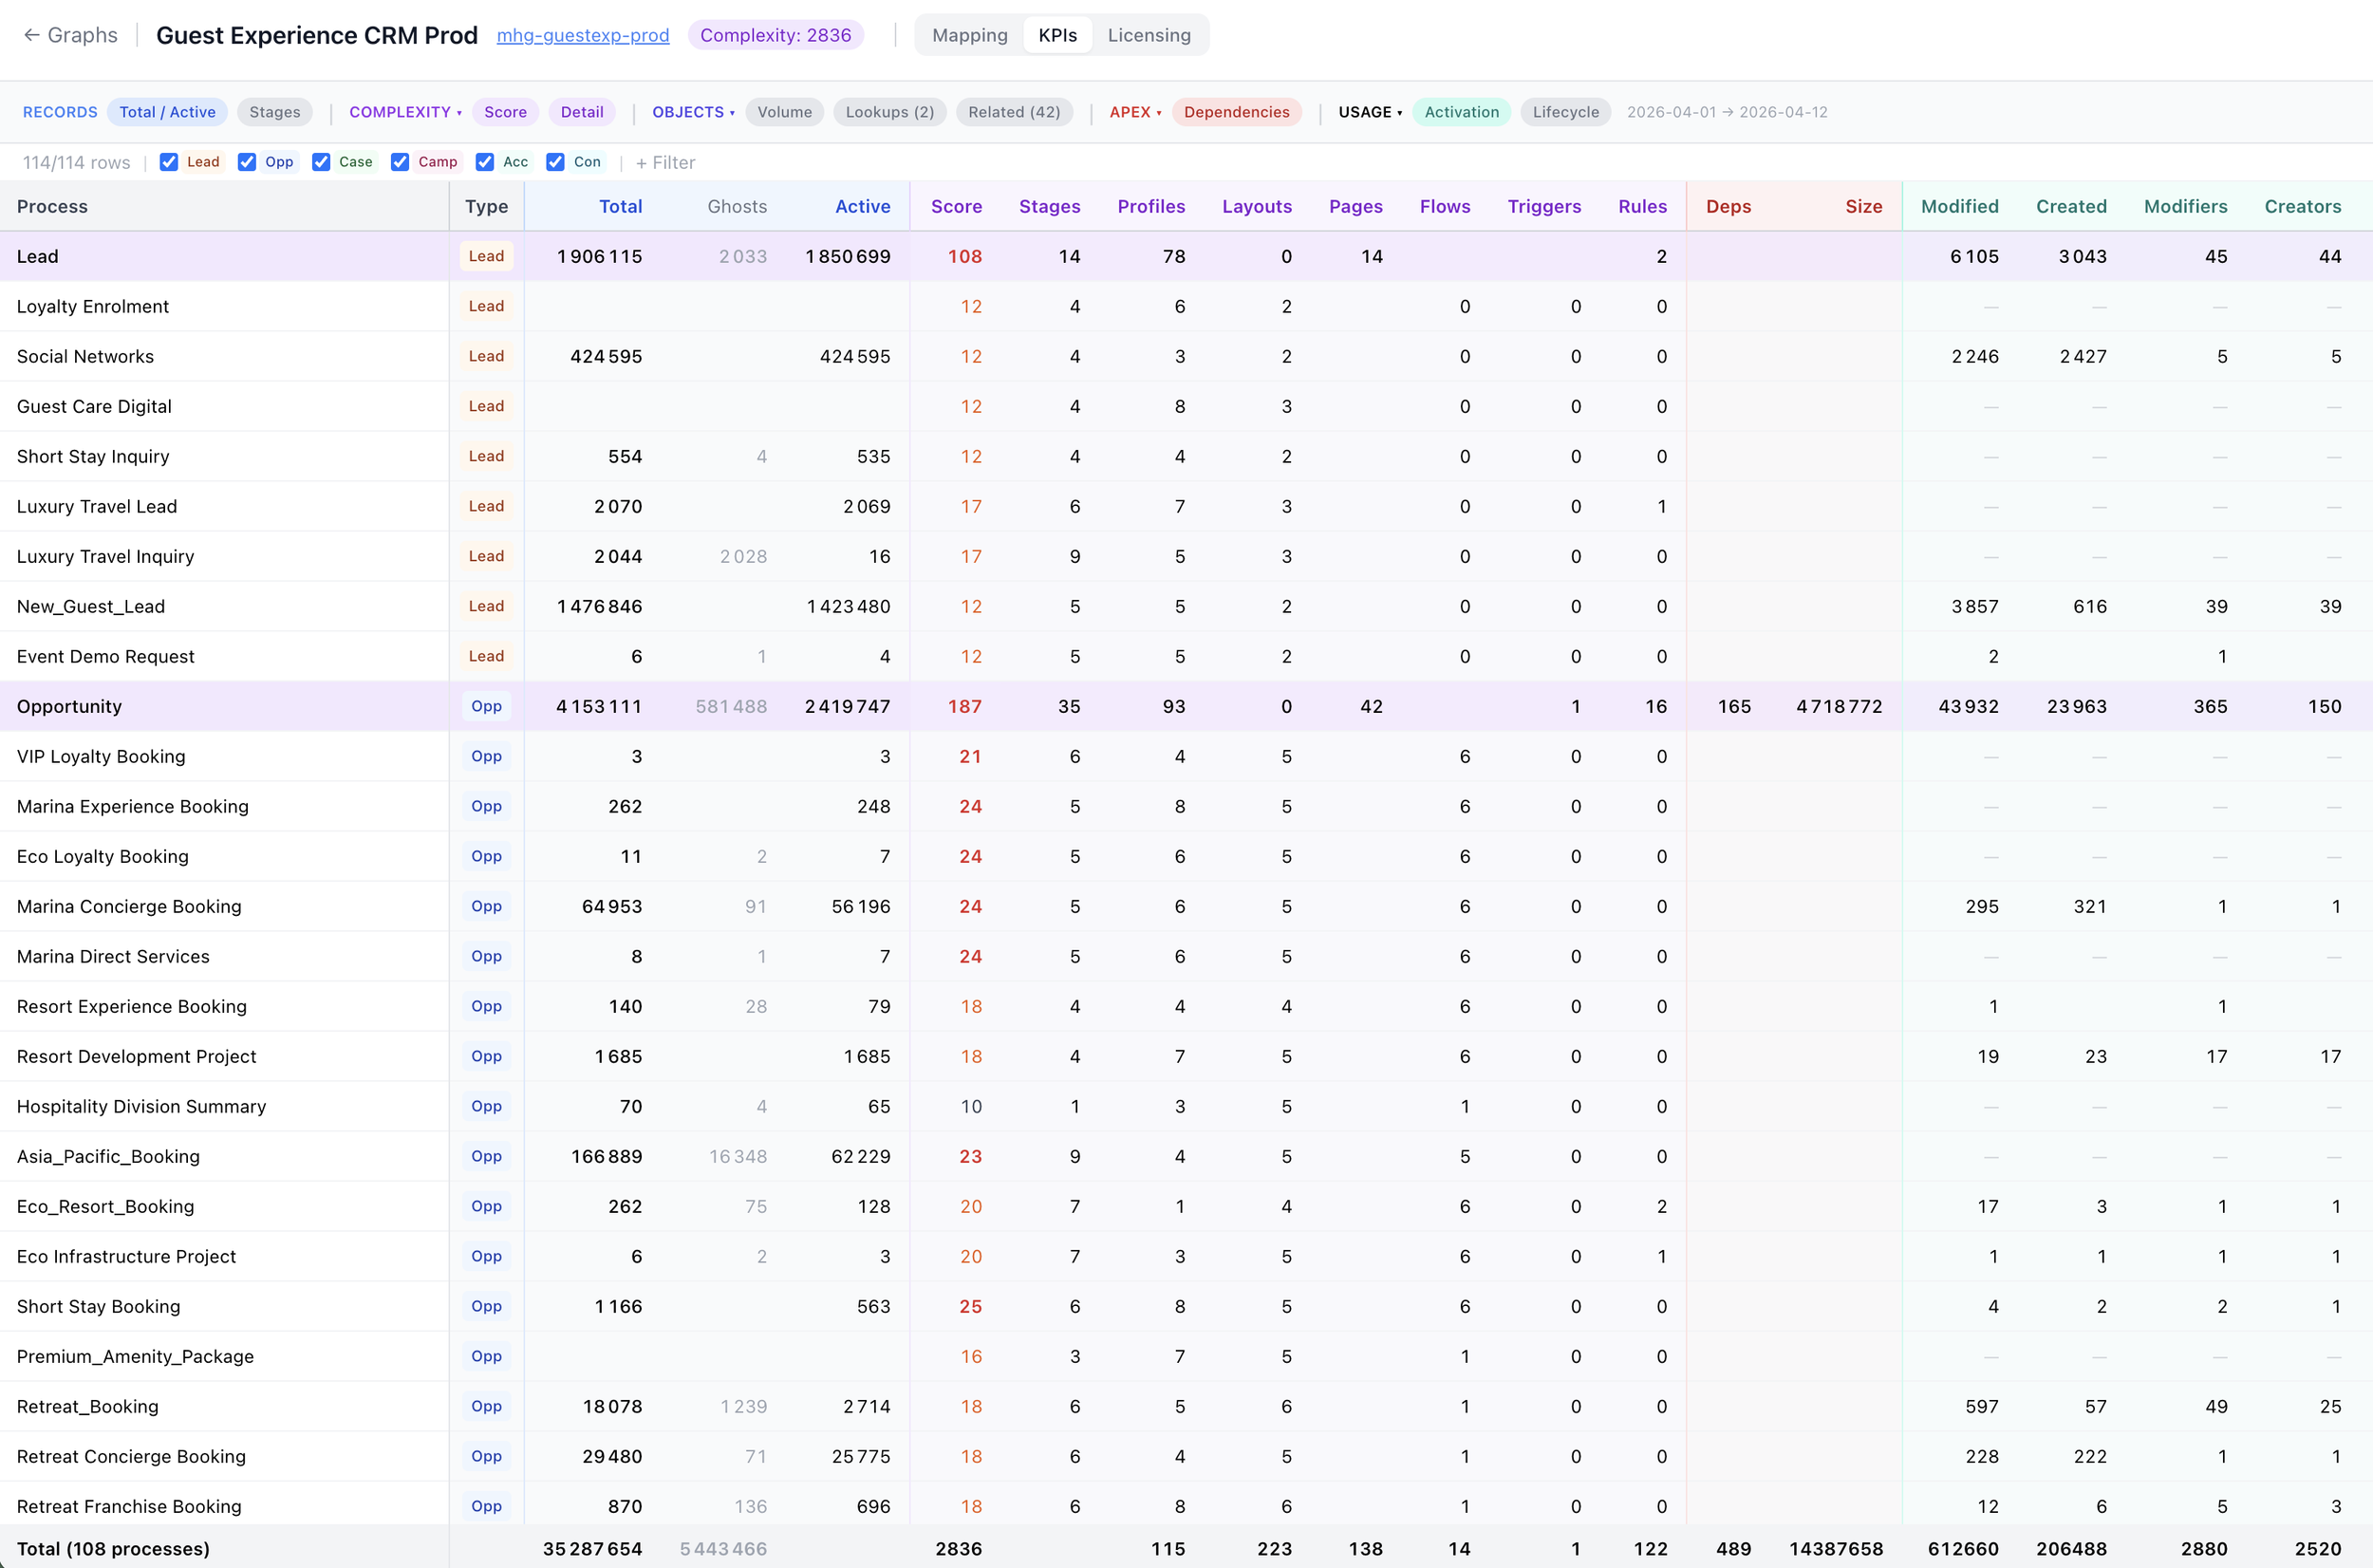Activate the Lifecycle usage view
This screenshot has height=1568, width=2373.
(1564, 112)
